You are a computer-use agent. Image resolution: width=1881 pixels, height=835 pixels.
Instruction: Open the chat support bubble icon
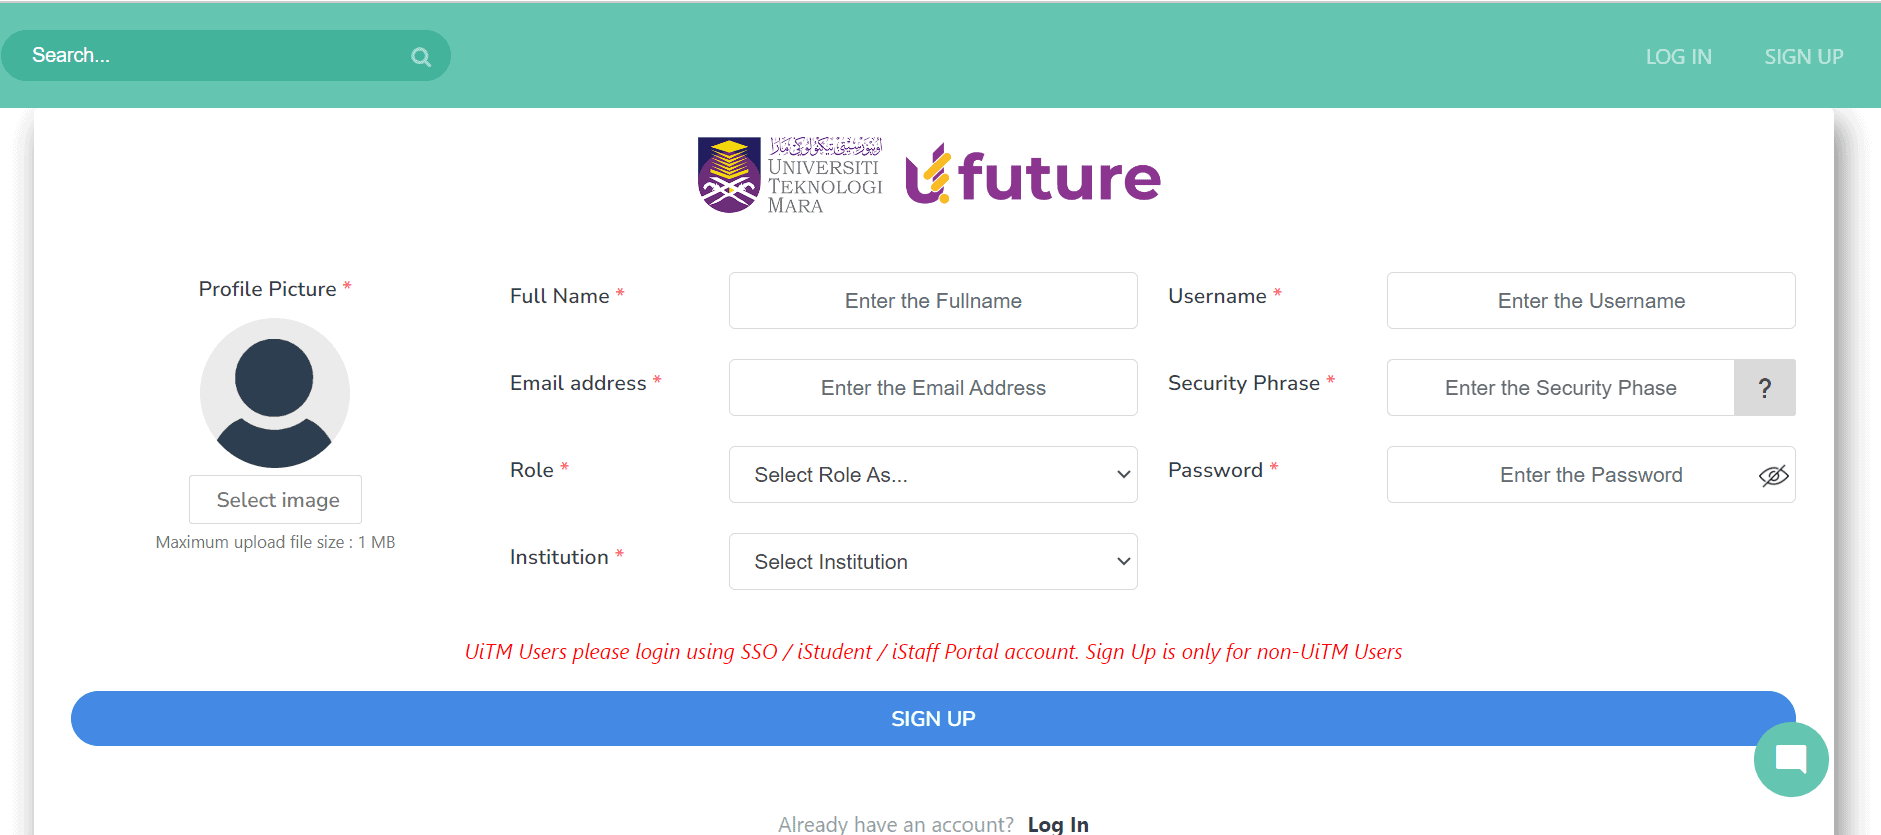[x=1791, y=759]
